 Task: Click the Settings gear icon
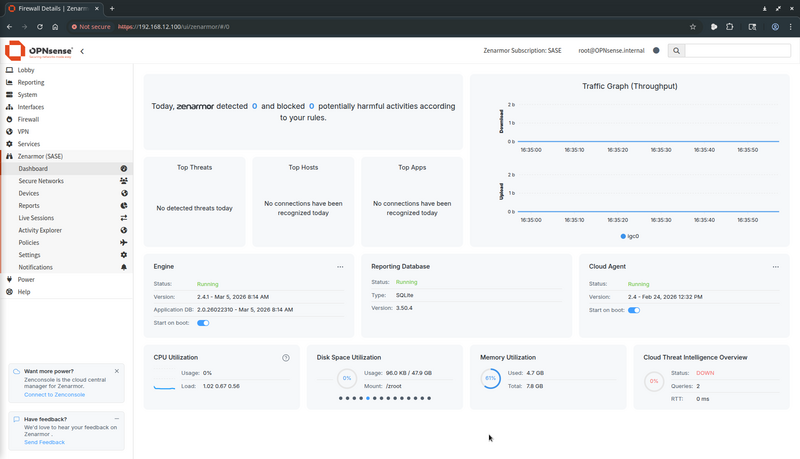click(x=123, y=254)
